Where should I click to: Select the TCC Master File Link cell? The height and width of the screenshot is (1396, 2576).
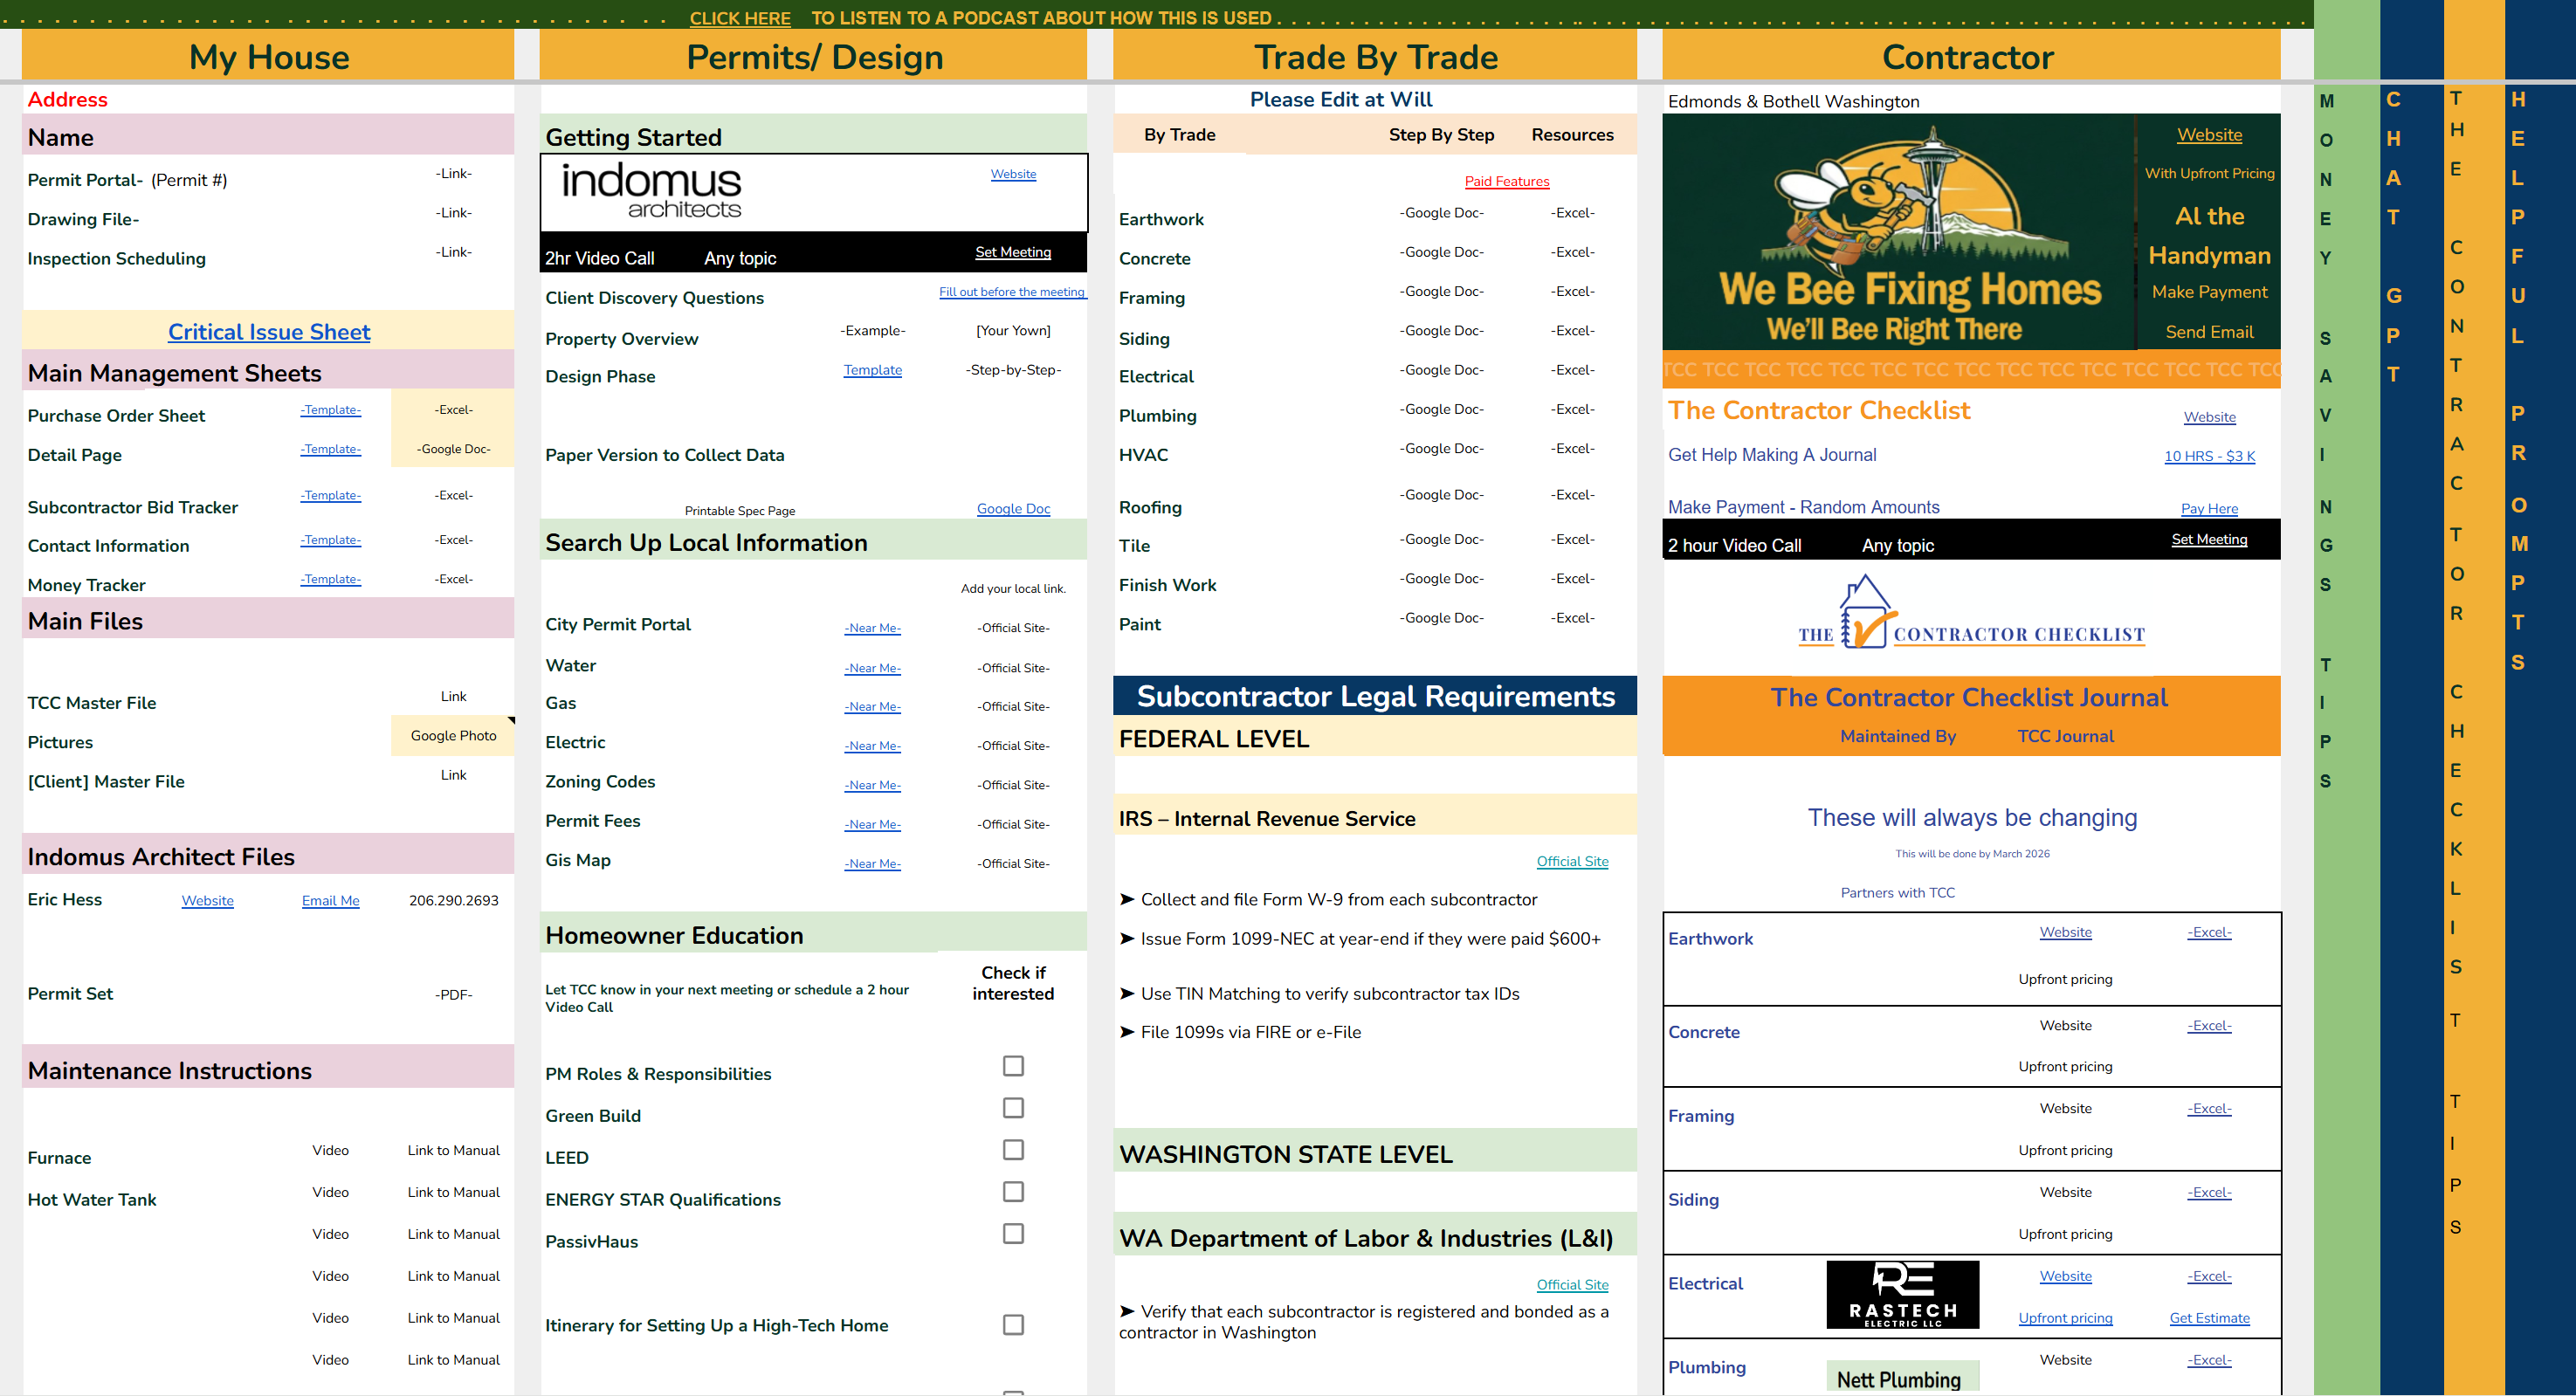pos(453,697)
